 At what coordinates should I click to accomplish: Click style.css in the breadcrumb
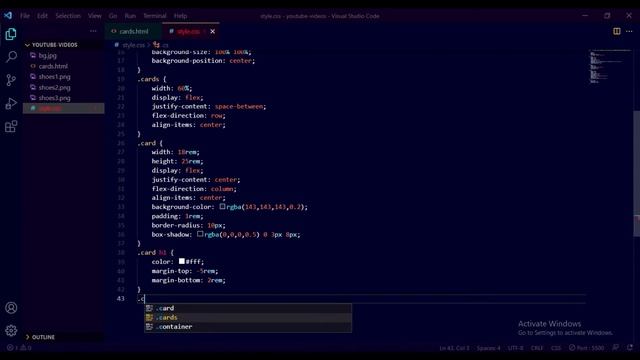point(133,45)
